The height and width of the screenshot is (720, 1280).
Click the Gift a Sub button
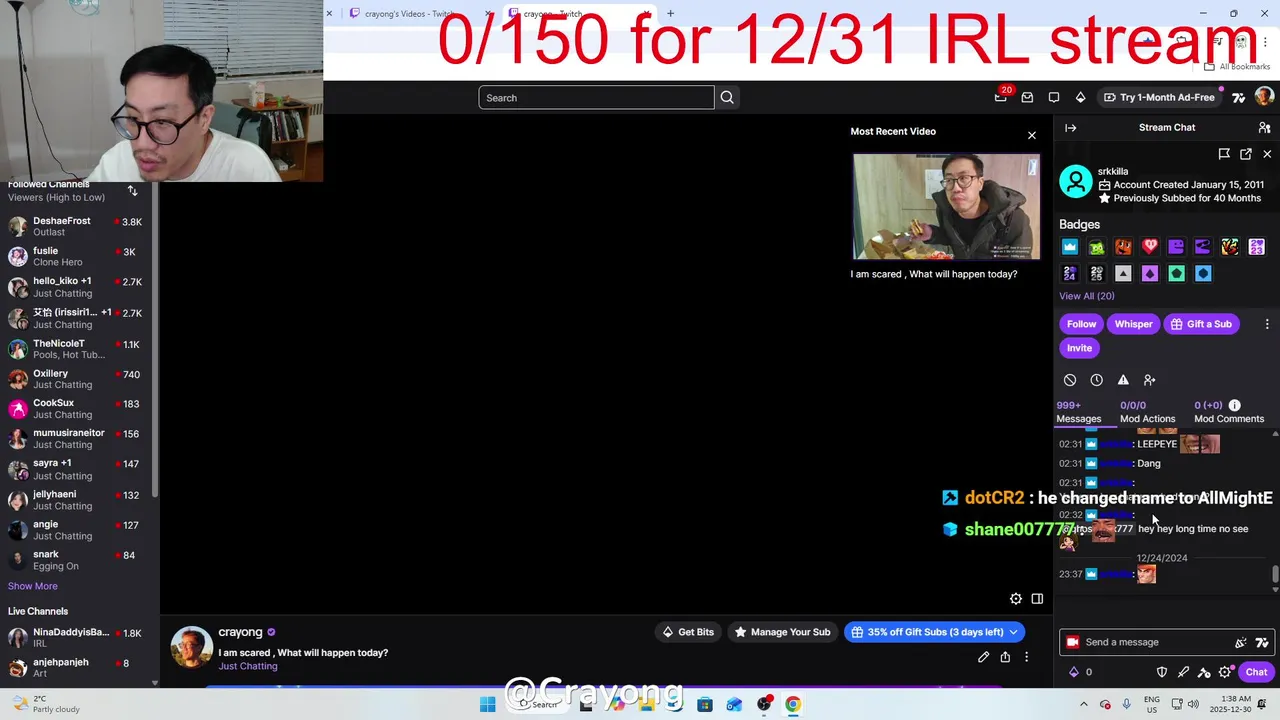(1201, 324)
